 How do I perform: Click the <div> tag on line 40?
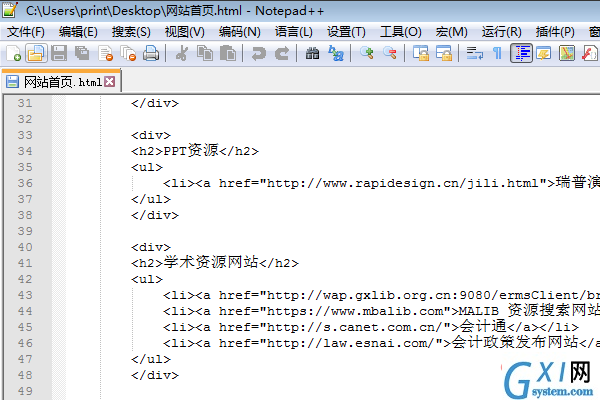click(151, 247)
